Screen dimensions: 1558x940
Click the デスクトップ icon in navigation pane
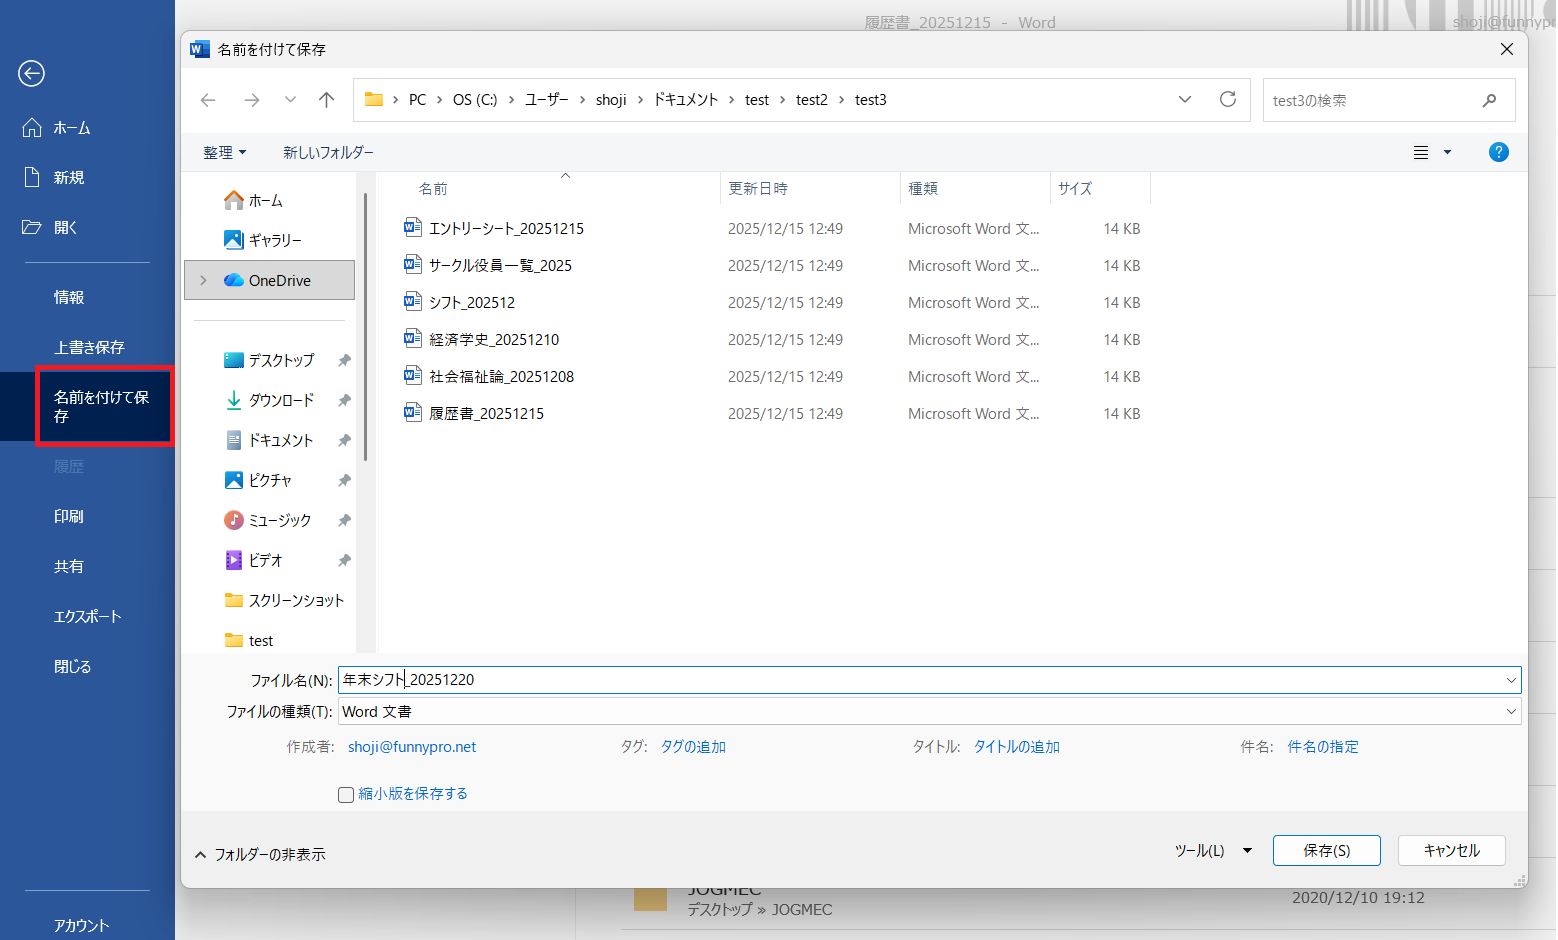pos(234,360)
